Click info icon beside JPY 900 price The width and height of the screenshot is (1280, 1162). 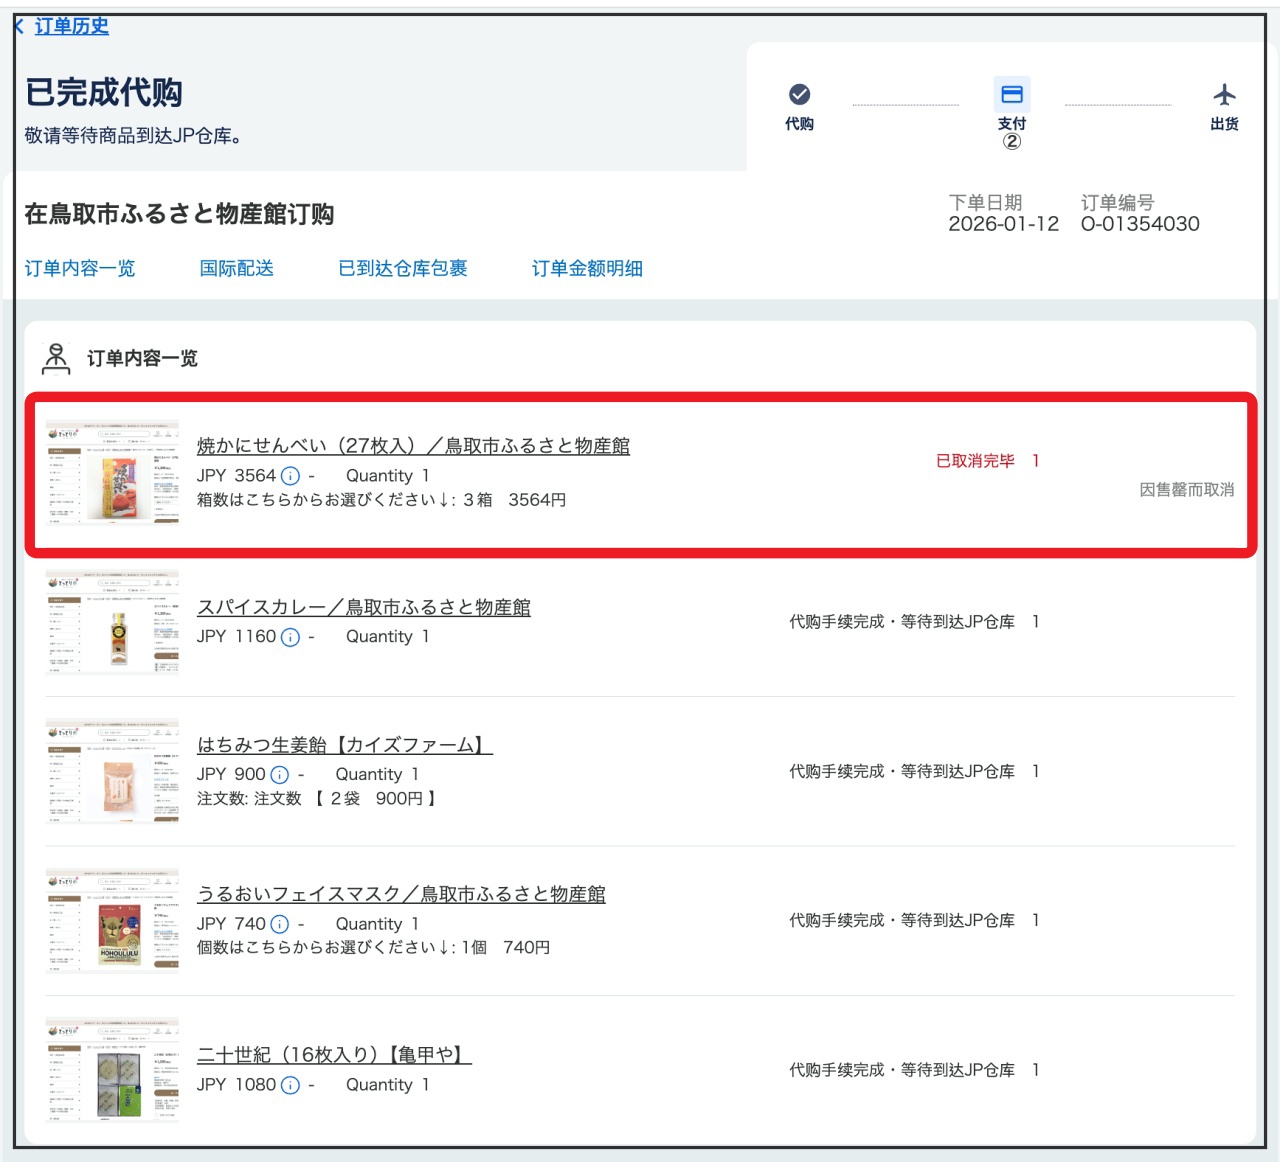(280, 774)
